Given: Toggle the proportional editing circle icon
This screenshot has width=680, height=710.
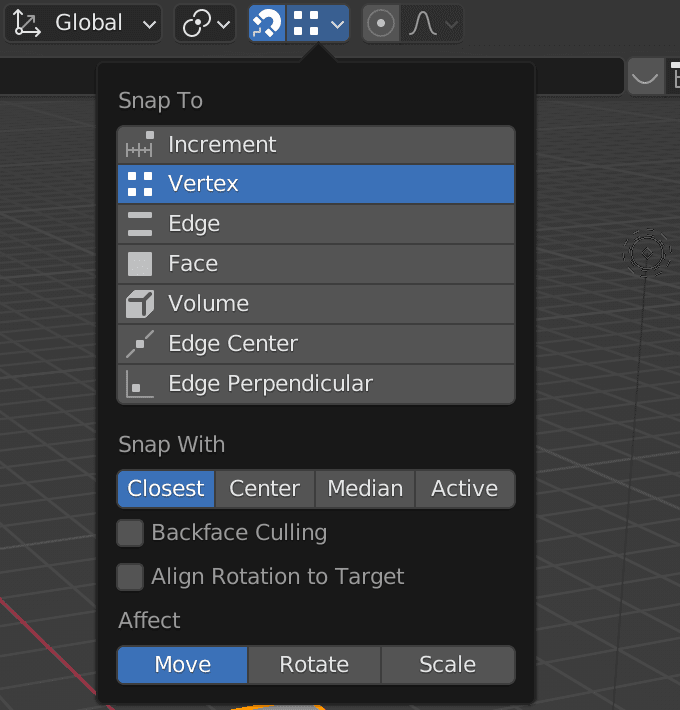Looking at the screenshot, I should click(381, 23).
